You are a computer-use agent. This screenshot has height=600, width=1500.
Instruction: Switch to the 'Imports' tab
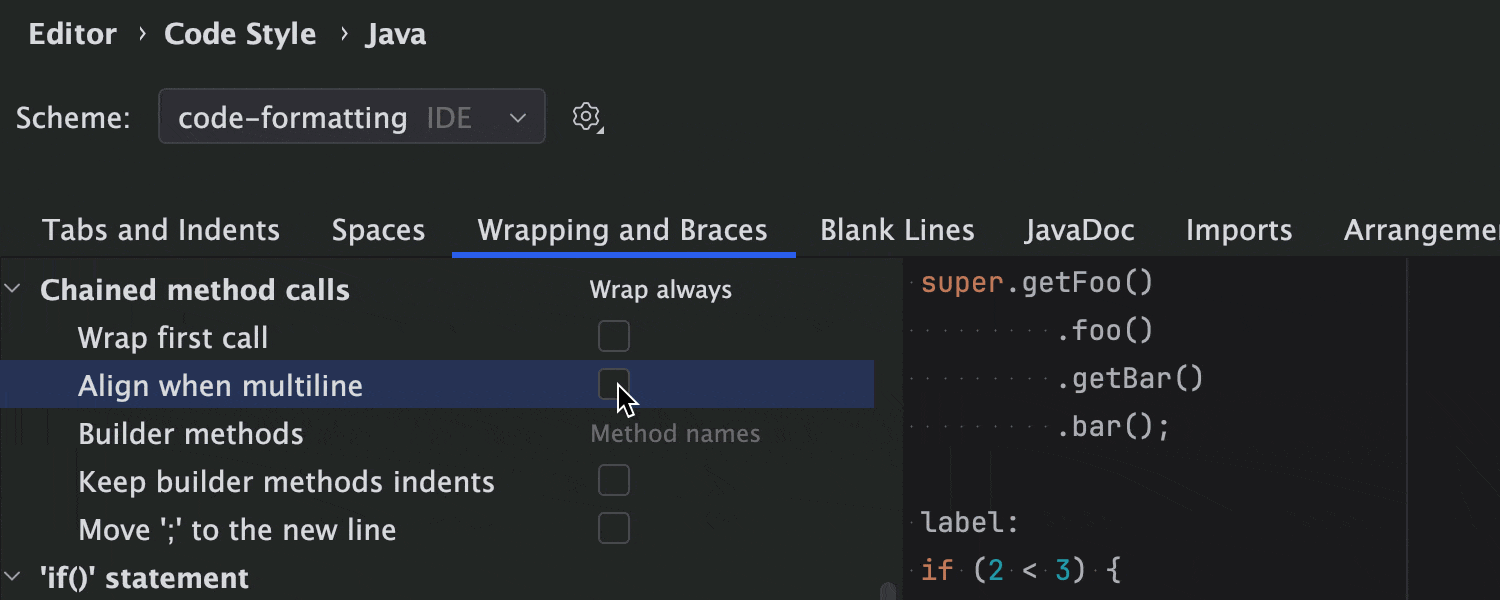[x=1238, y=230]
